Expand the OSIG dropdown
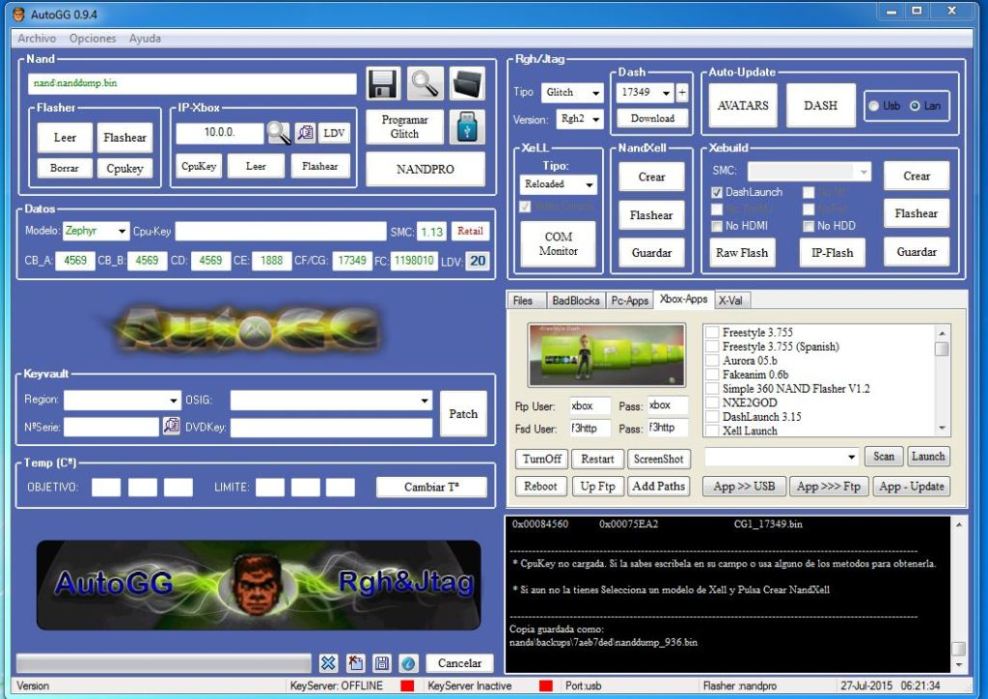 (331, 400)
